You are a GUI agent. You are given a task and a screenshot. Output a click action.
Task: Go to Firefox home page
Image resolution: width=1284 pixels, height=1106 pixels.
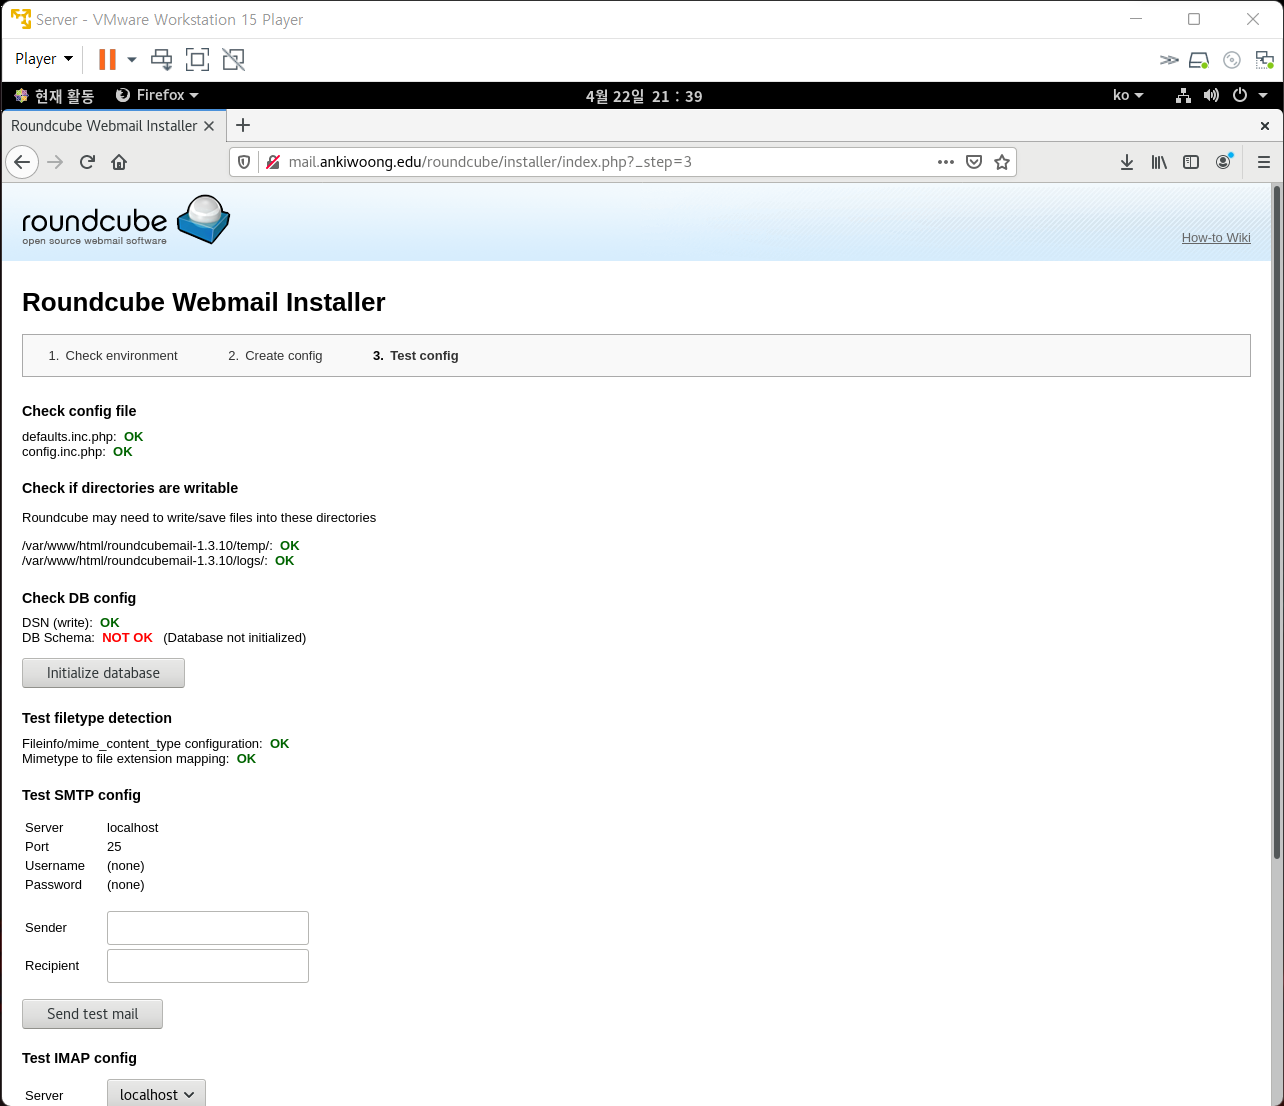point(119,162)
